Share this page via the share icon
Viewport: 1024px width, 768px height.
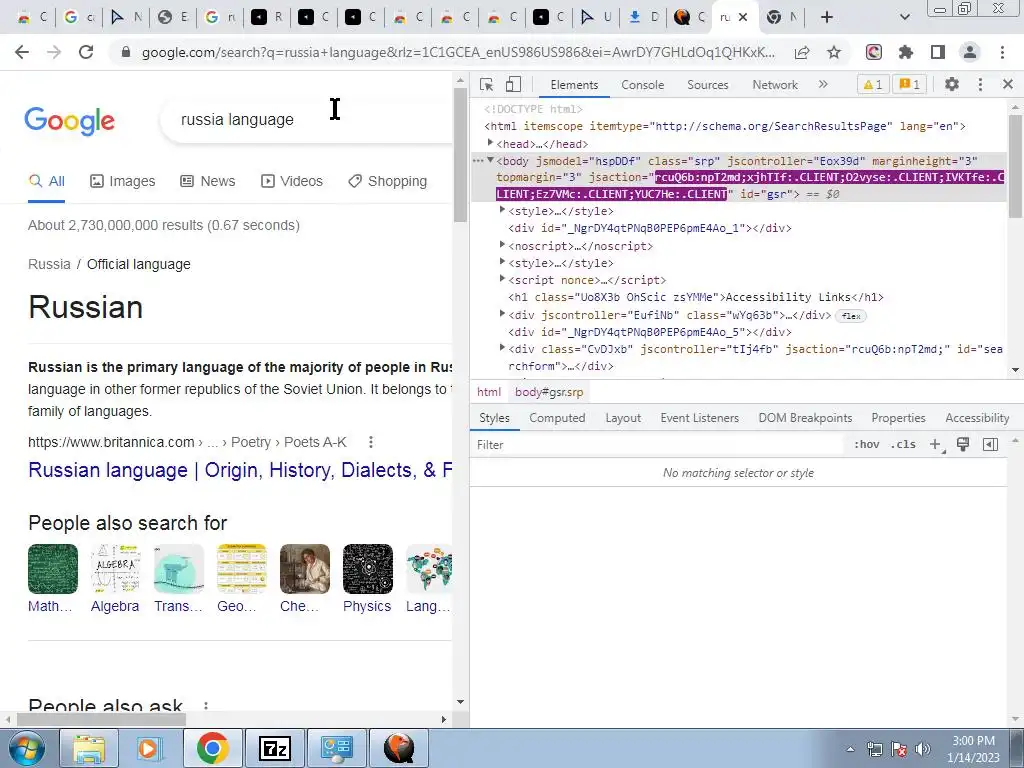(x=802, y=52)
